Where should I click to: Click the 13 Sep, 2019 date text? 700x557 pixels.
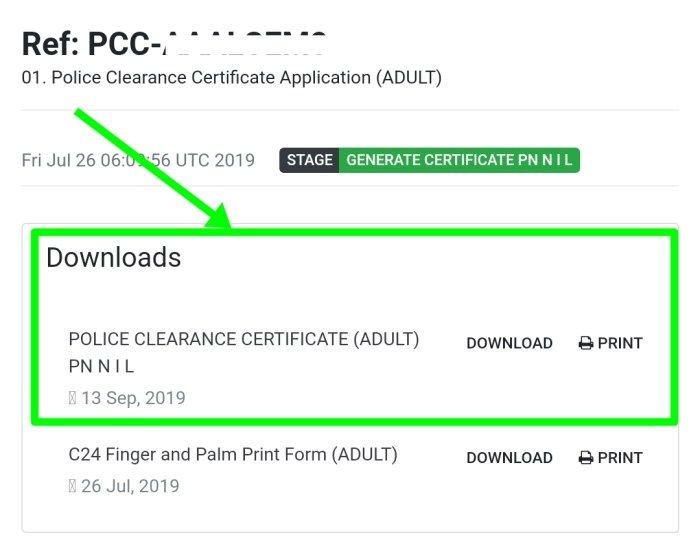click(133, 398)
